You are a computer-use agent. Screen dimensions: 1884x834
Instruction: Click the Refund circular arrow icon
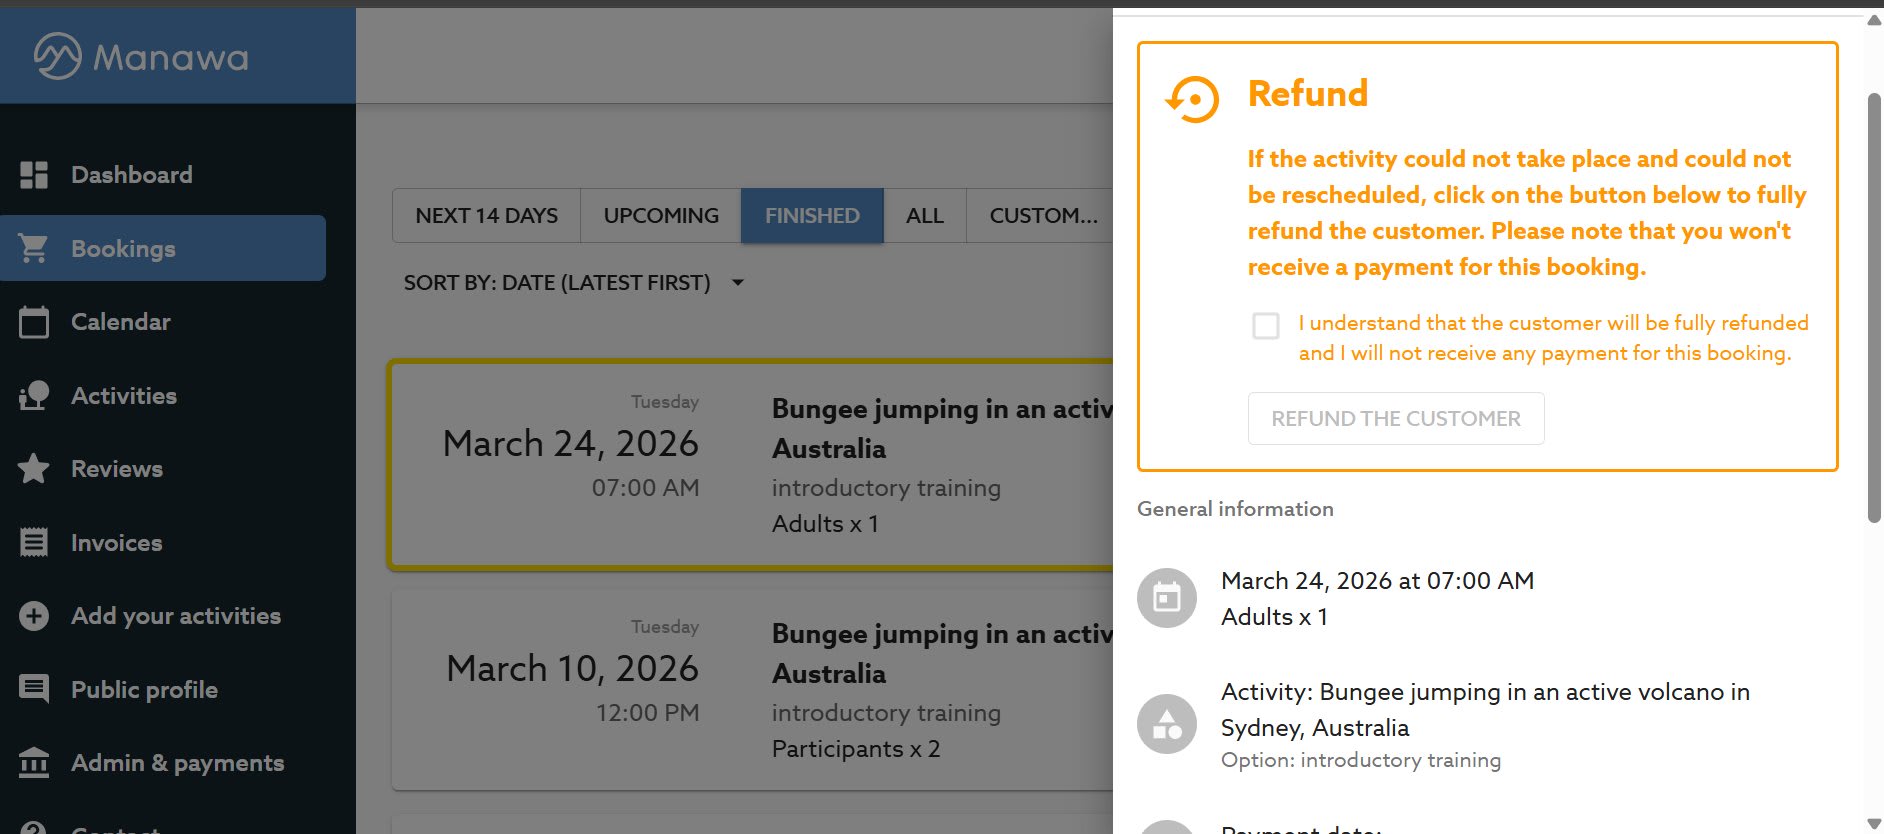tap(1192, 100)
